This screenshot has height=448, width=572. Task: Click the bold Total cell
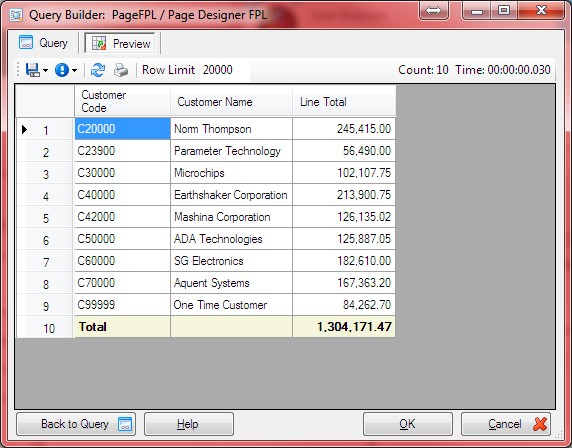coord(122,327)
